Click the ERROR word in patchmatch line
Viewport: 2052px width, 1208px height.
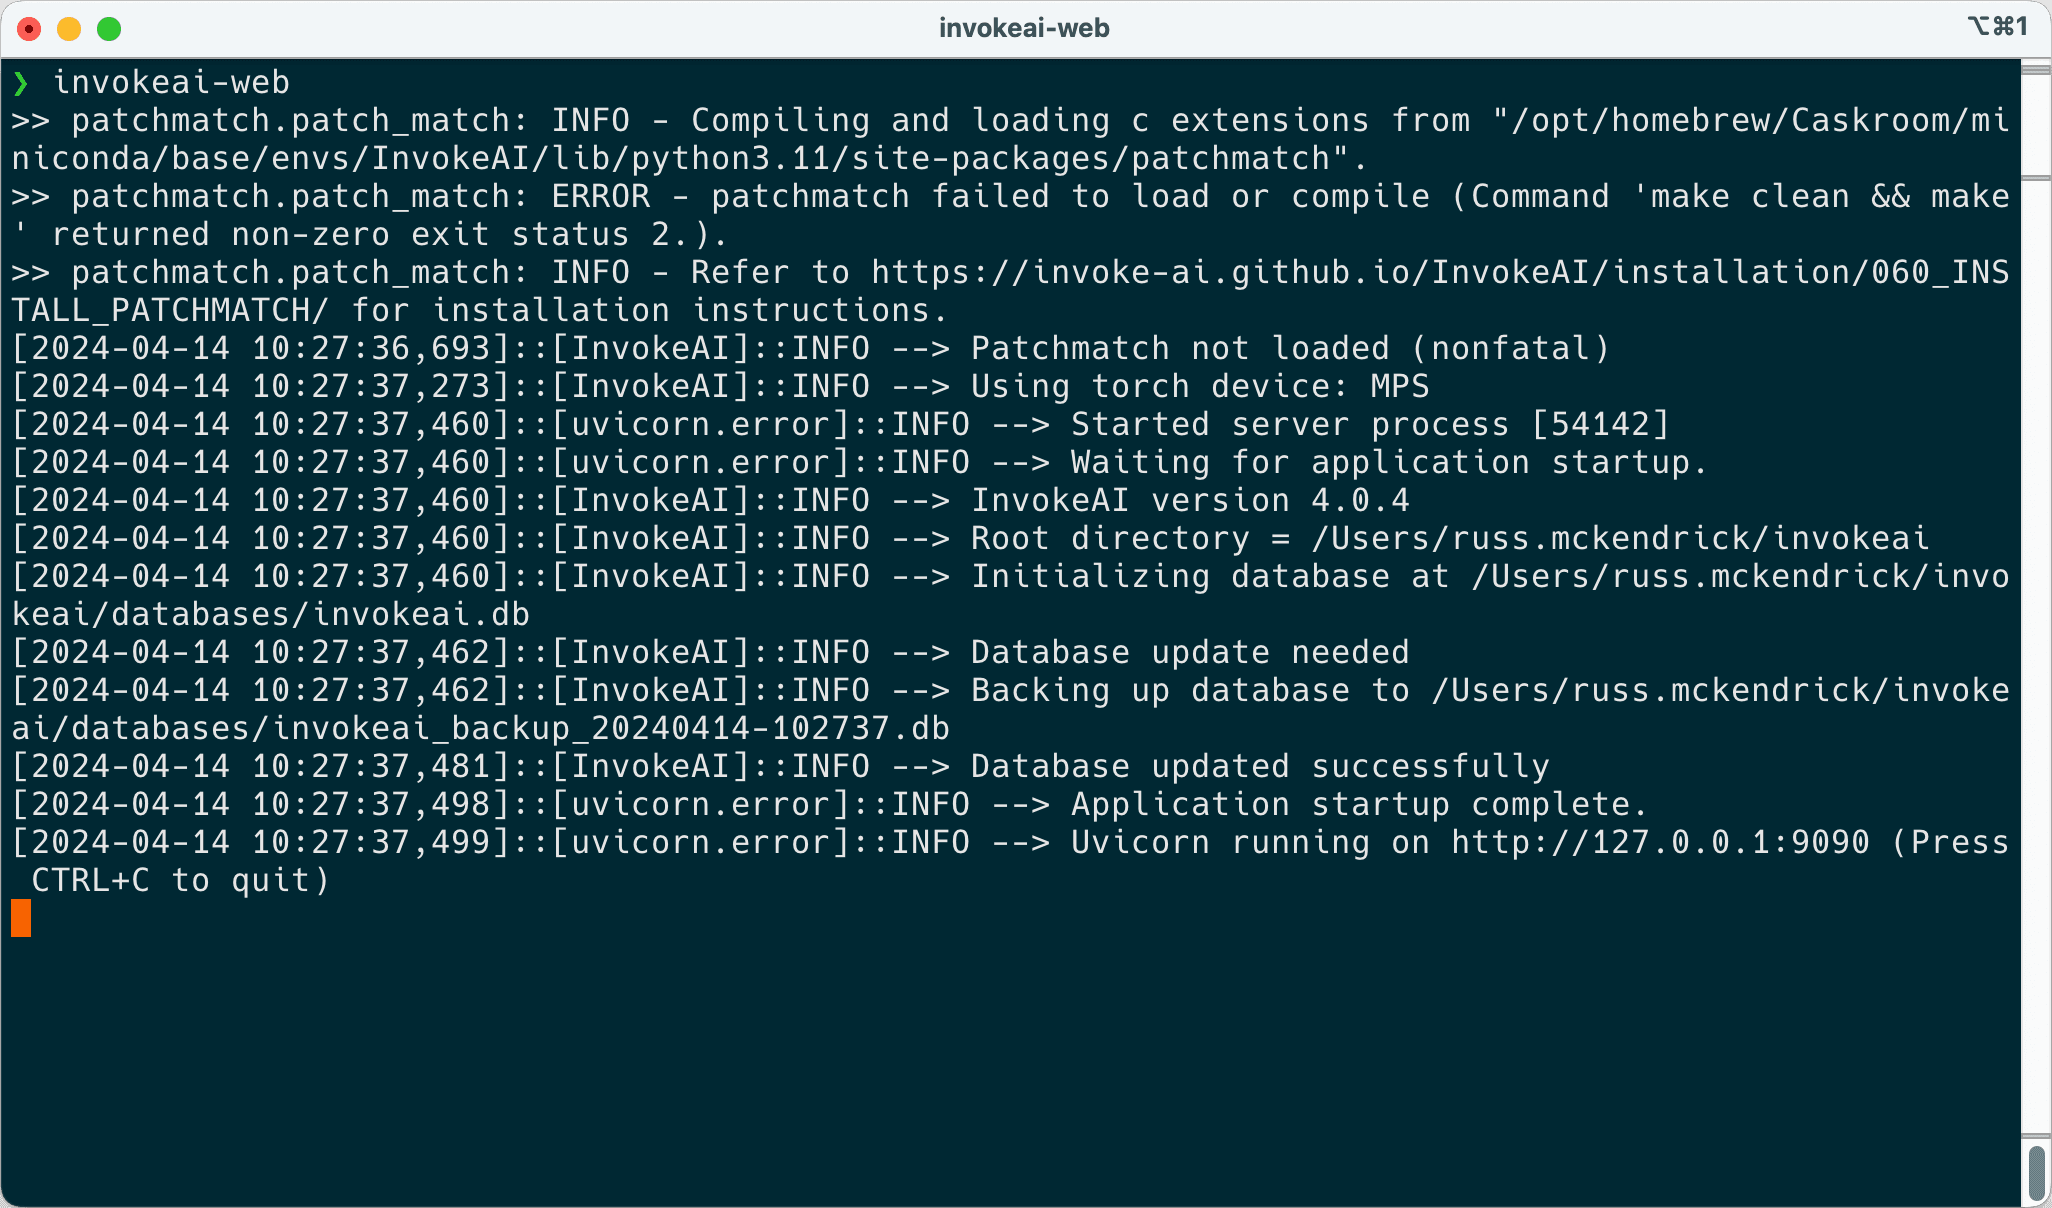coord(600,197)
